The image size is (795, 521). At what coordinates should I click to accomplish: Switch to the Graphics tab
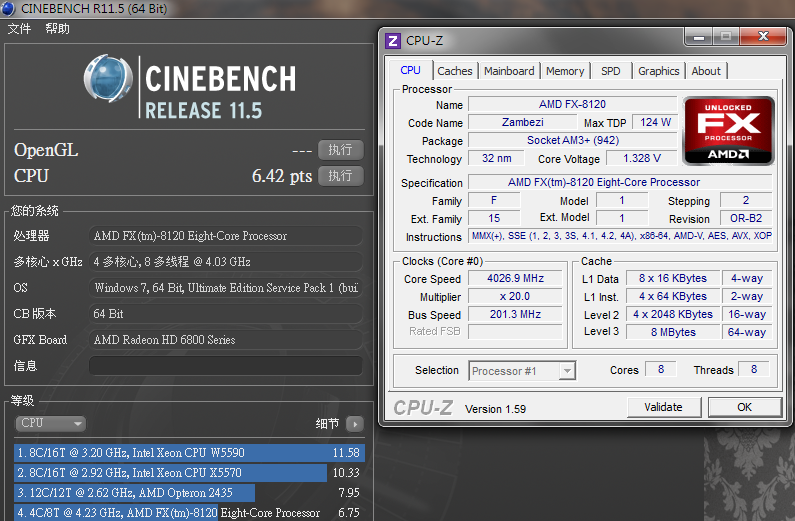click(658, 71)
